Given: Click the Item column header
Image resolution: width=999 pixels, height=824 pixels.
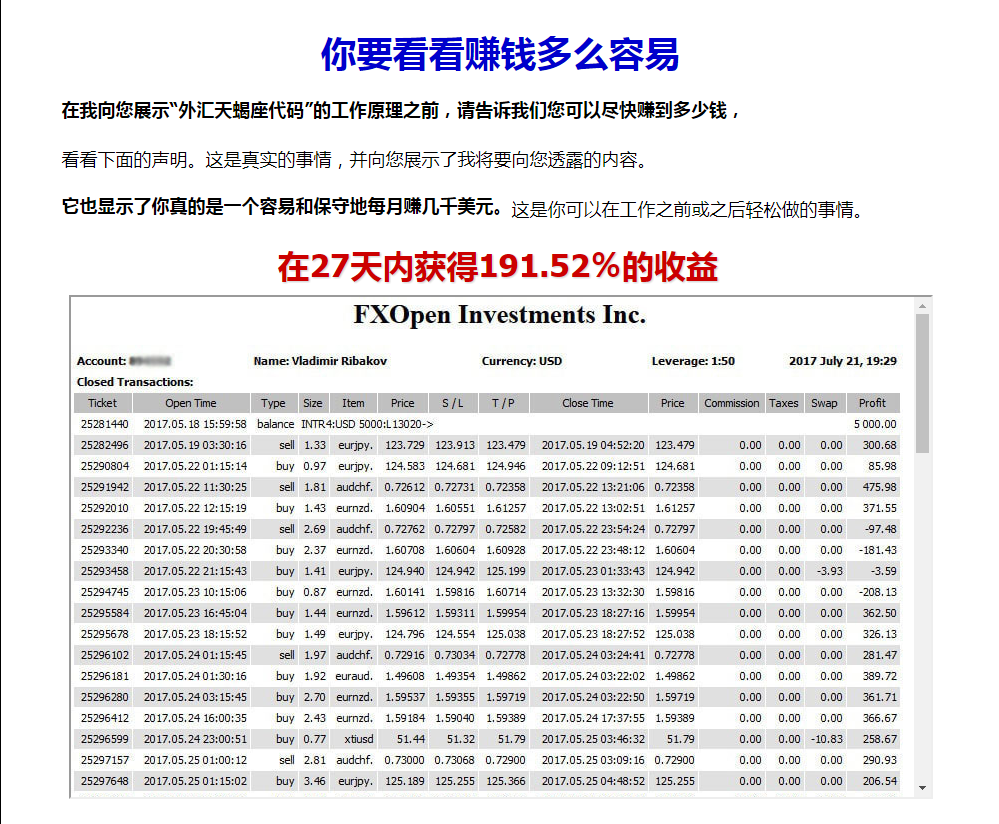Looking at the screenshot, I should click(x=353, y=403).
